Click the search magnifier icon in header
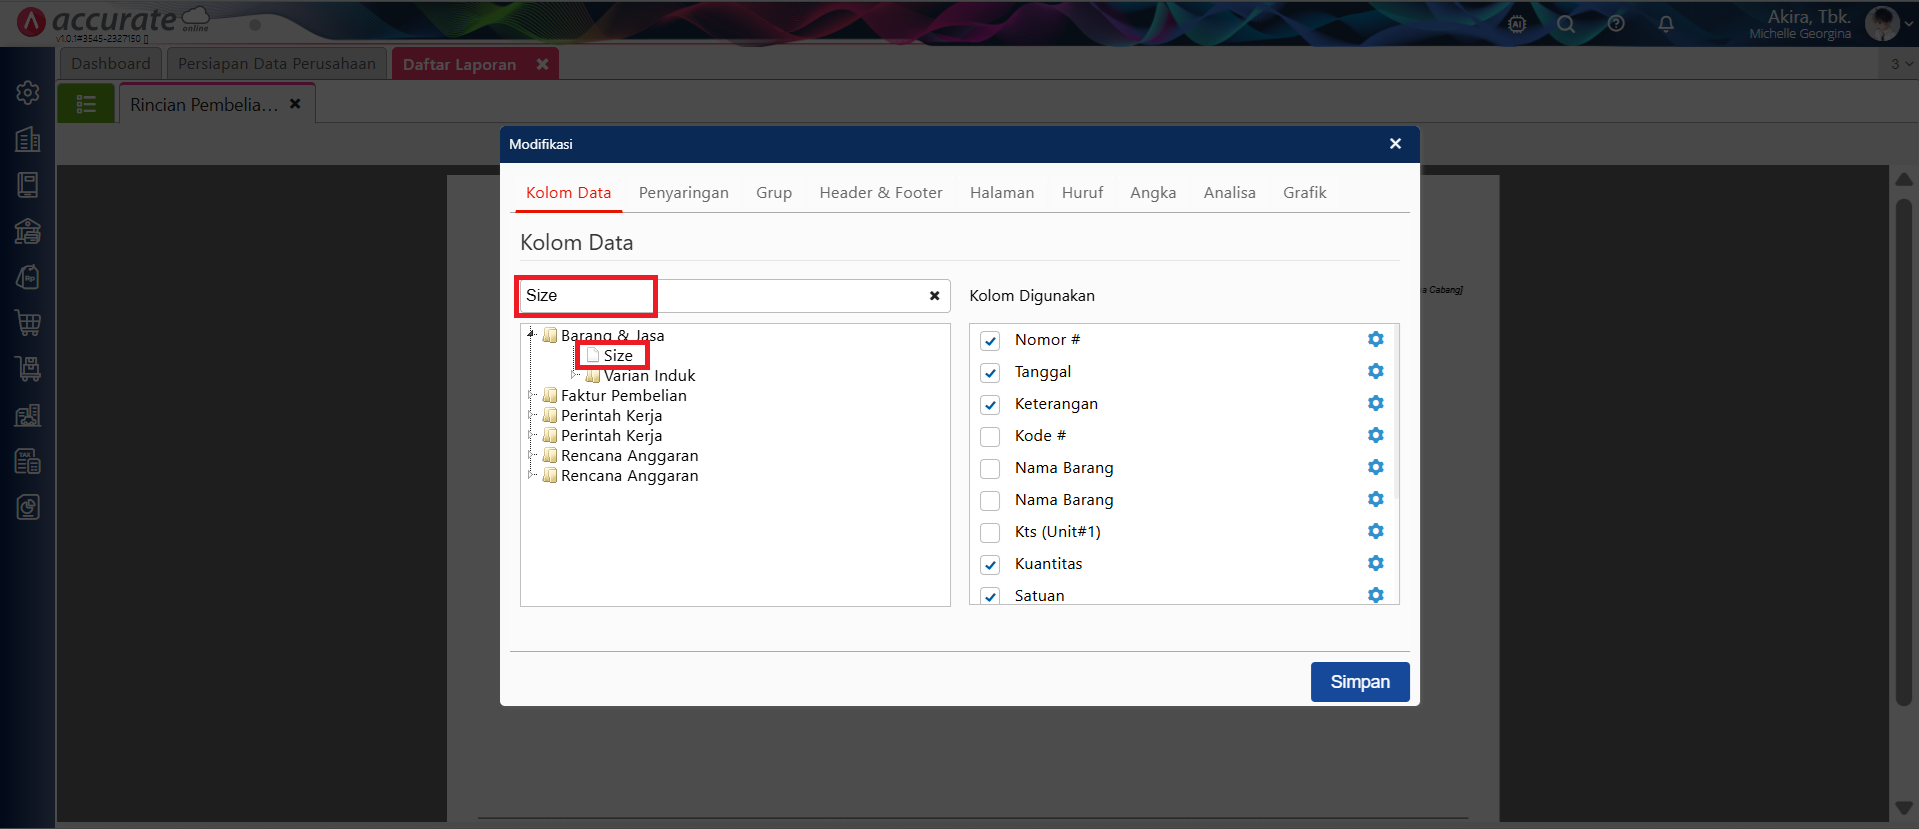This screenshot has height=829, width=1919. point(1566,25)
